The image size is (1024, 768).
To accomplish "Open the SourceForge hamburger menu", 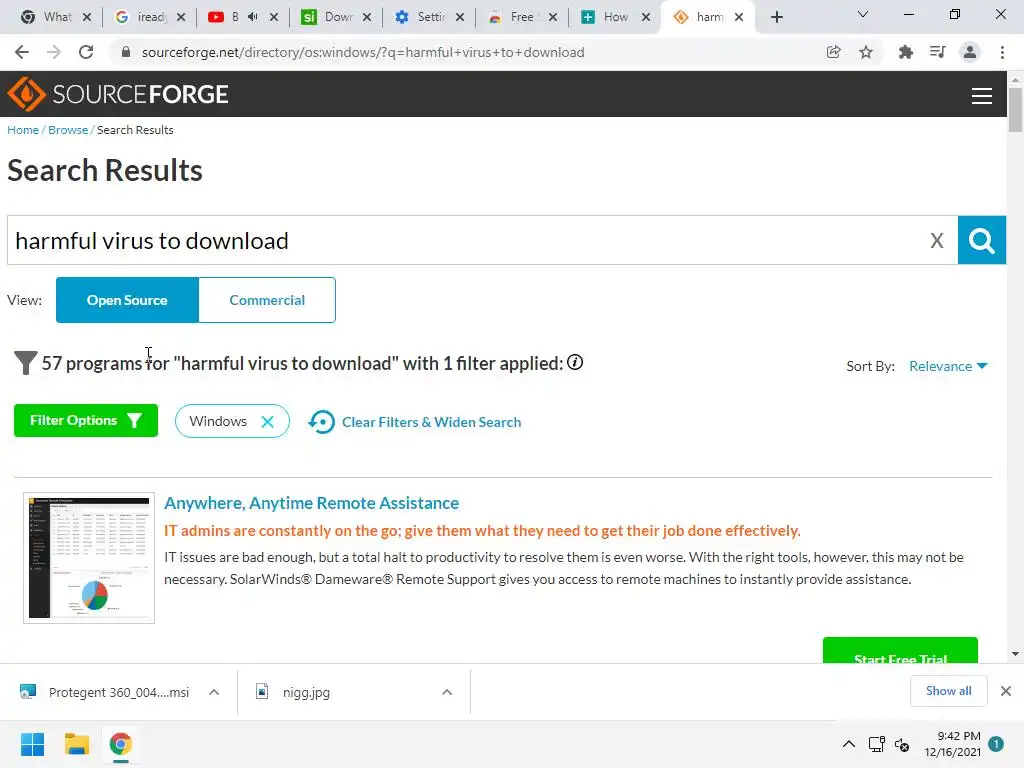I will 981,96.
